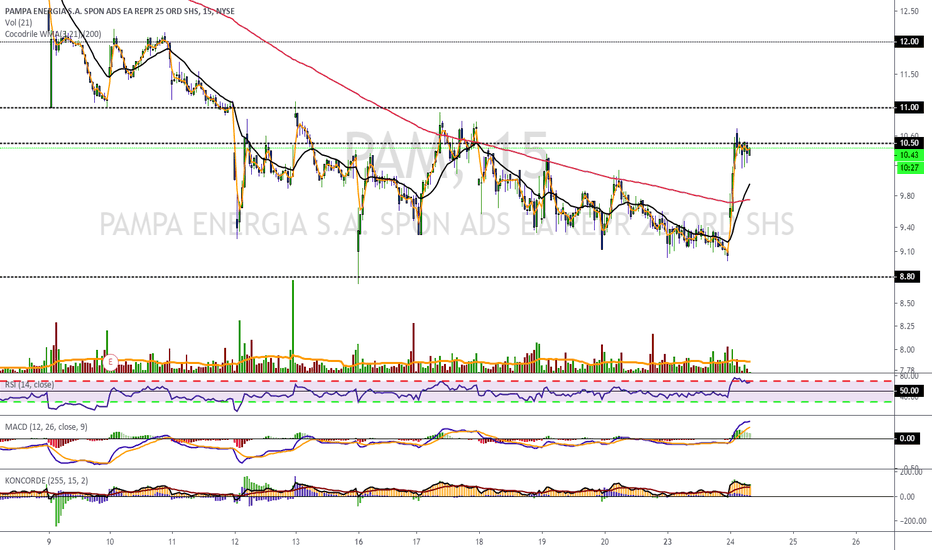Click the 12.00 horizontal line price label
The image size is (932, 550).
tap(909, 42)
